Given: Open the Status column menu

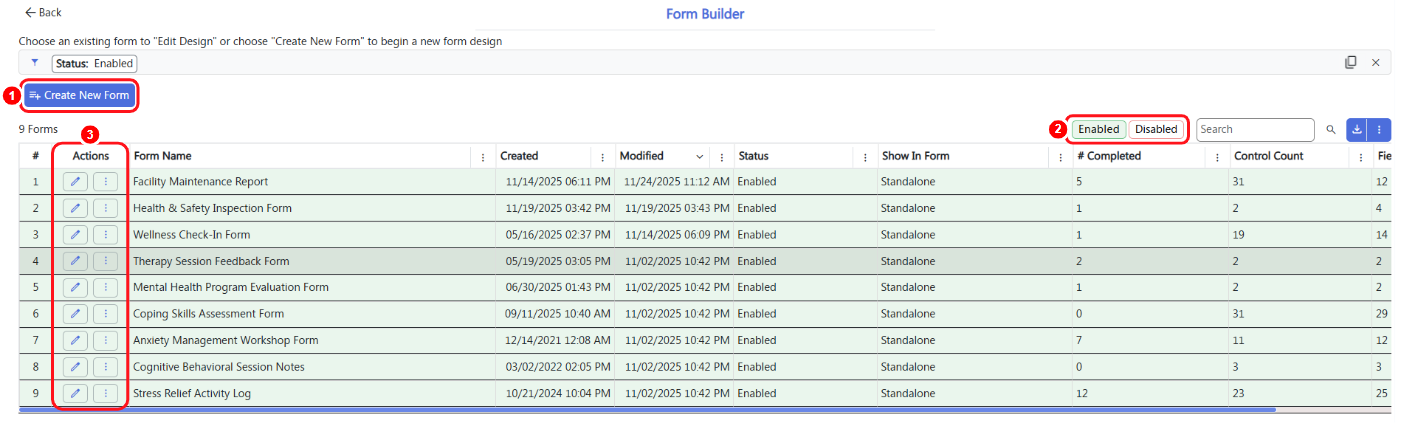Looking at the screenshot, I should [x=864, y=157].
